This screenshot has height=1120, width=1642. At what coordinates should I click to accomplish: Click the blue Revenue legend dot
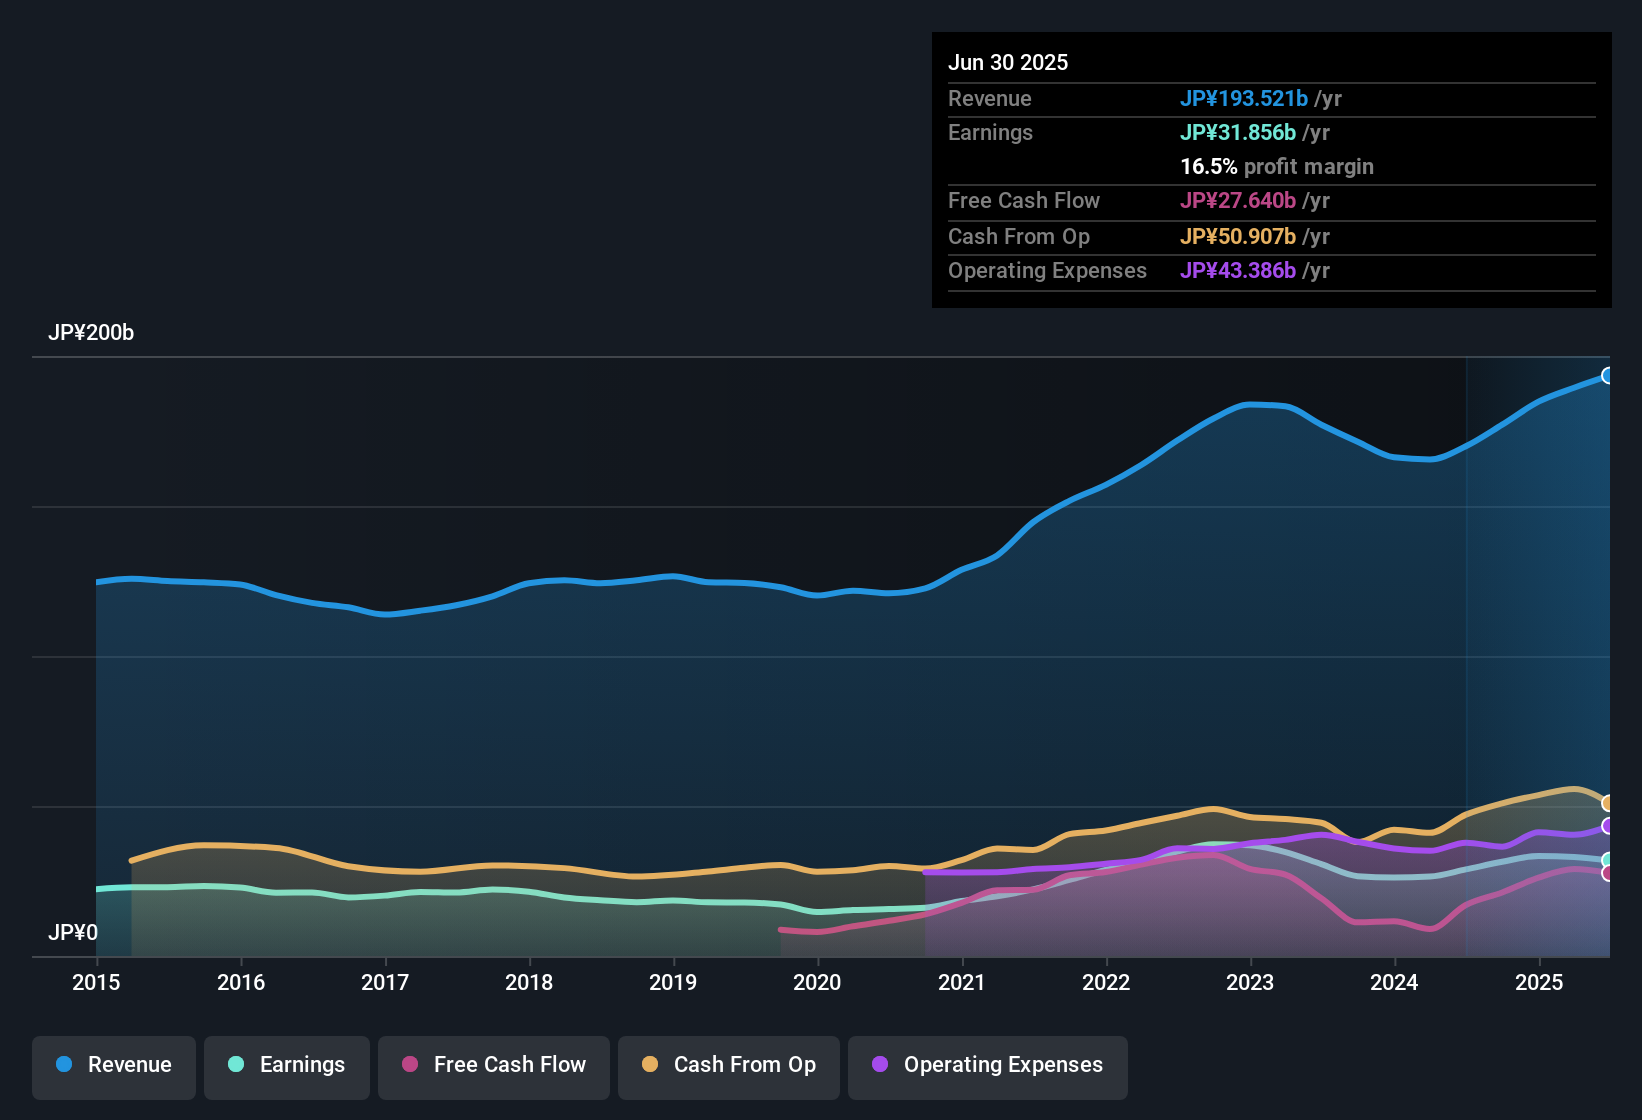pos(63,1065)
